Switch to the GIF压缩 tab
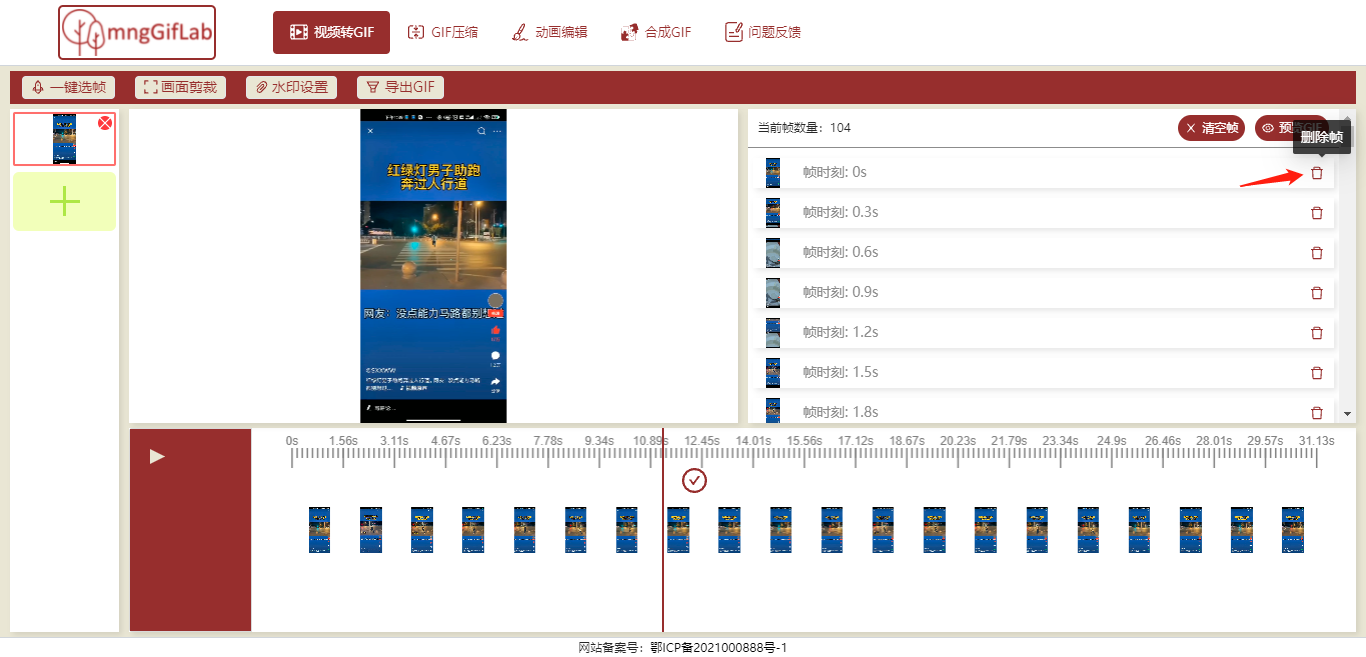 pyautogui.click(x=443, y=32)
